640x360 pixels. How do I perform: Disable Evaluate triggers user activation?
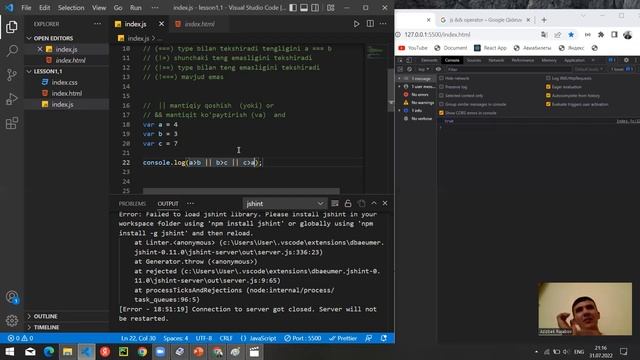548,104
